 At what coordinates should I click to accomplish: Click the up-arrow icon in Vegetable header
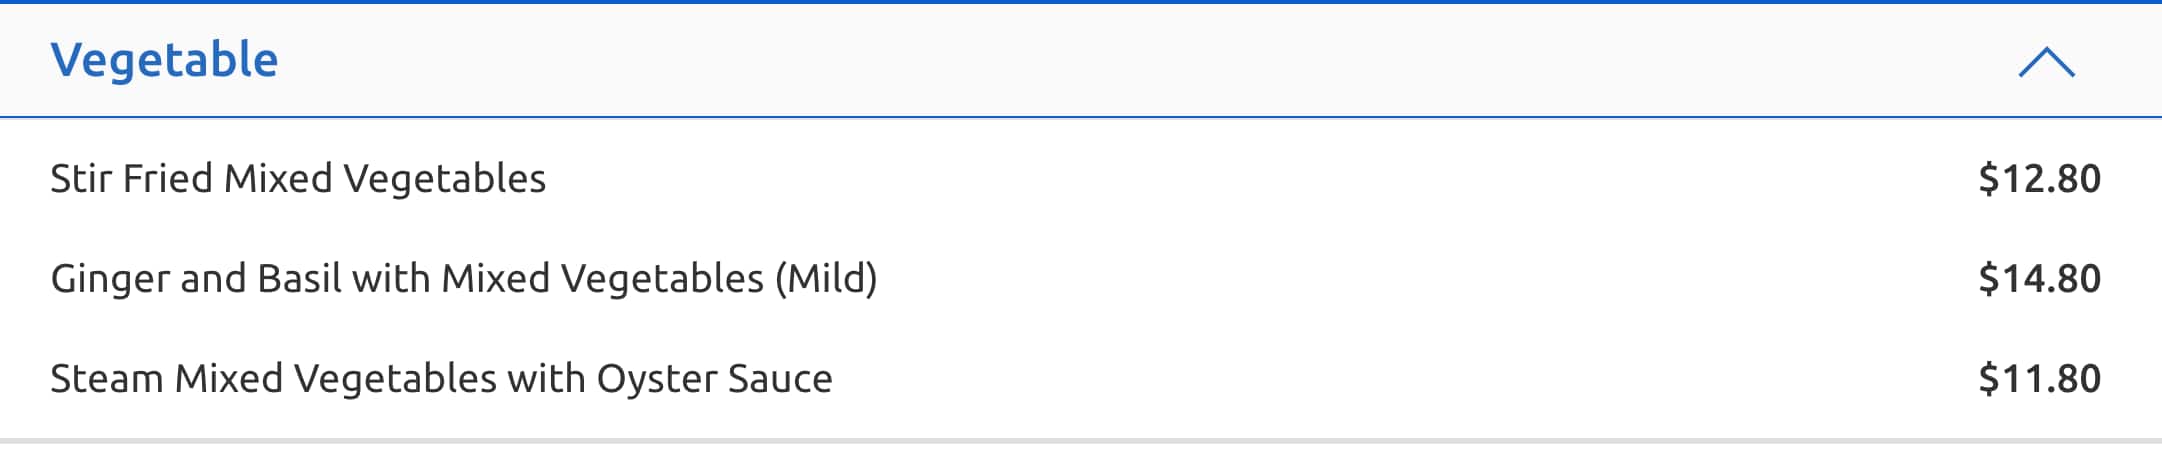(x=2046, y=61)
